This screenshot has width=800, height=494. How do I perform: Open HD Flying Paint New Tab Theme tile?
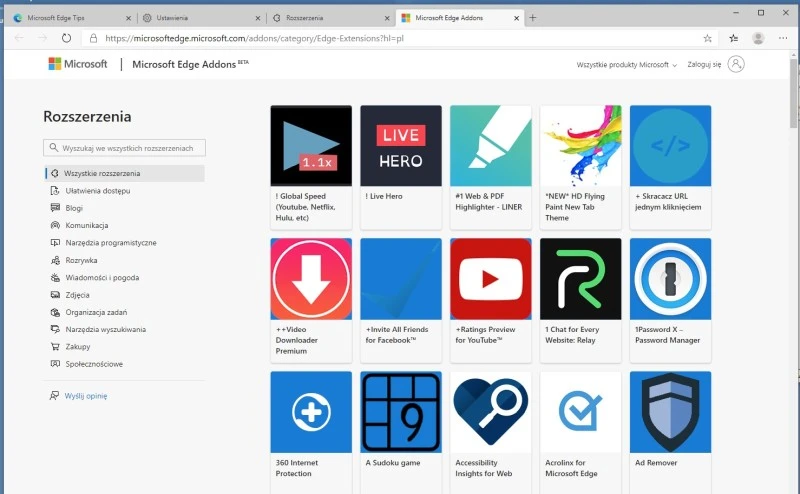tap(580, 167)
